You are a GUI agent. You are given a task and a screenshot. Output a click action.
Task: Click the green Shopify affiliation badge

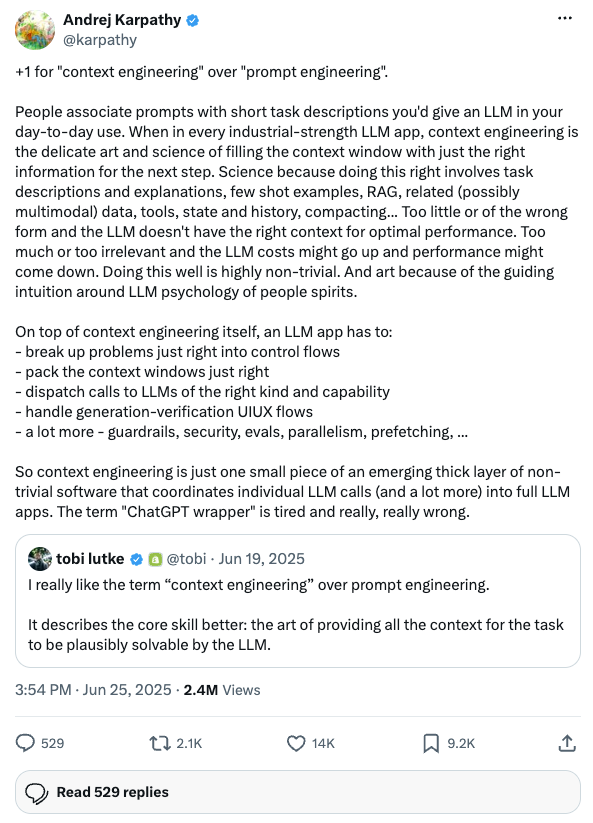pyautogui.click(x=155, y=560)
